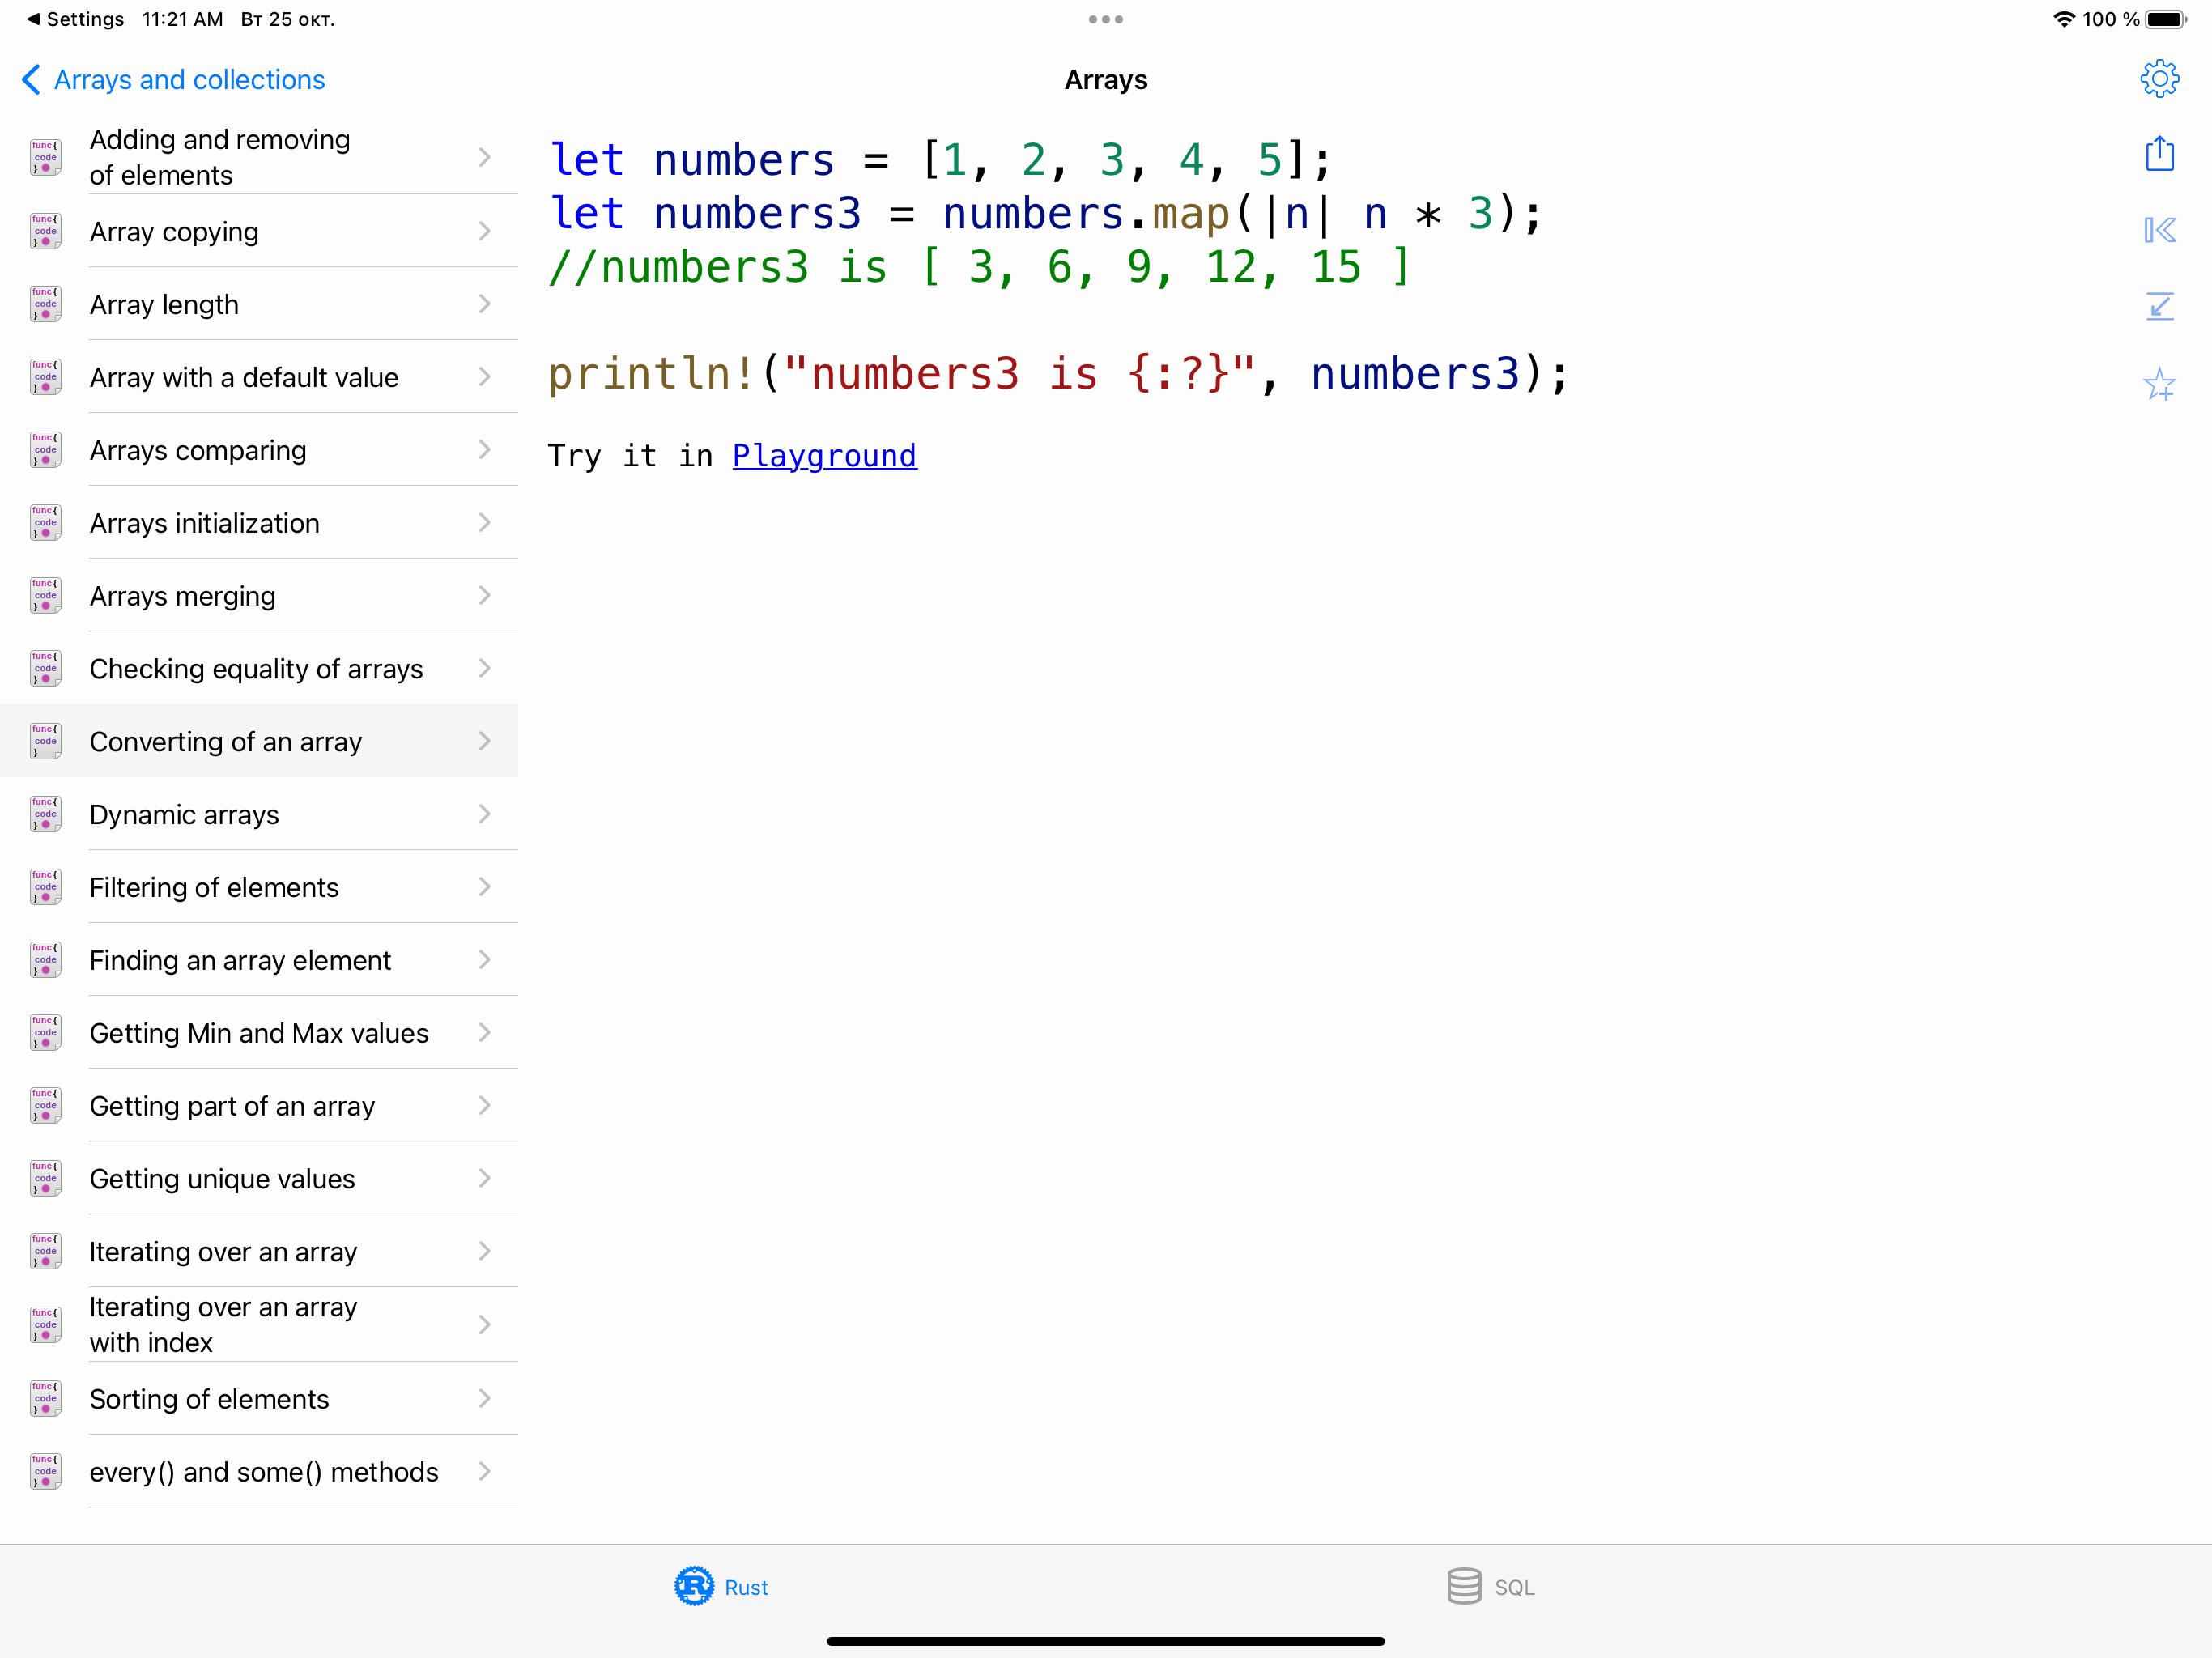Screen dimensions: 2212x1658
Task: Tap the let numbers3 map line
Action: [x=1046, y=214]
